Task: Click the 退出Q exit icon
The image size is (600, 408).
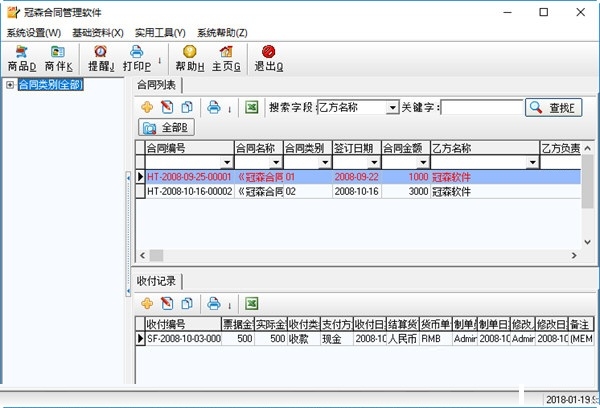Action: (x=269, y=59)
